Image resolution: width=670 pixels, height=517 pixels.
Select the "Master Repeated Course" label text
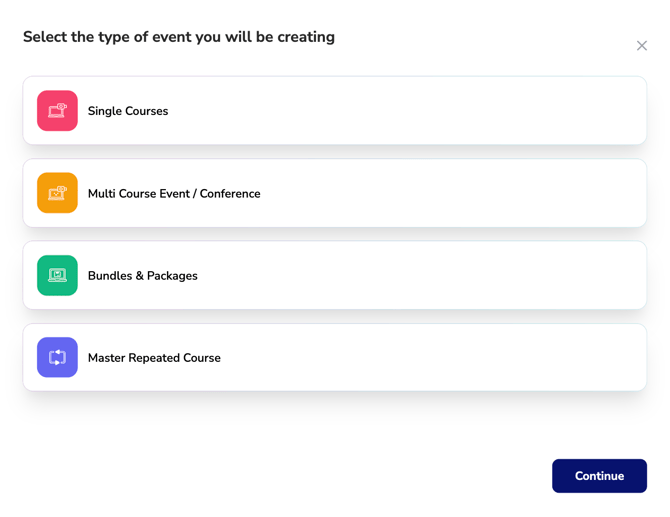tap(154, 358)
